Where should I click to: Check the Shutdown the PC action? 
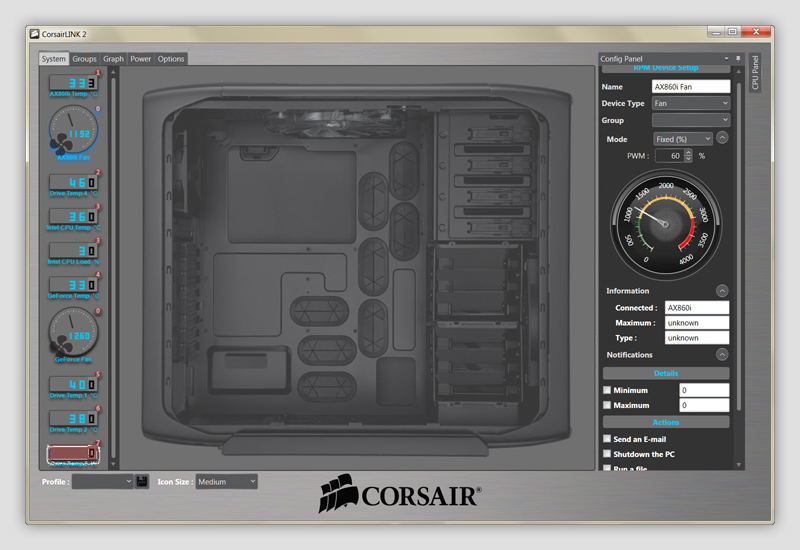[x=607, y=454]
